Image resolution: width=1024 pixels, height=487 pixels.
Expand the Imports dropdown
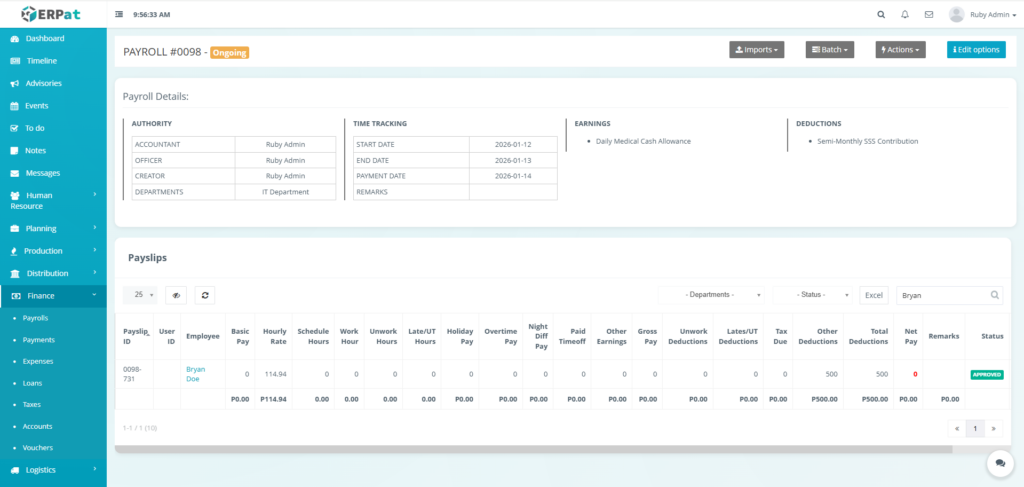click(756, 49)
